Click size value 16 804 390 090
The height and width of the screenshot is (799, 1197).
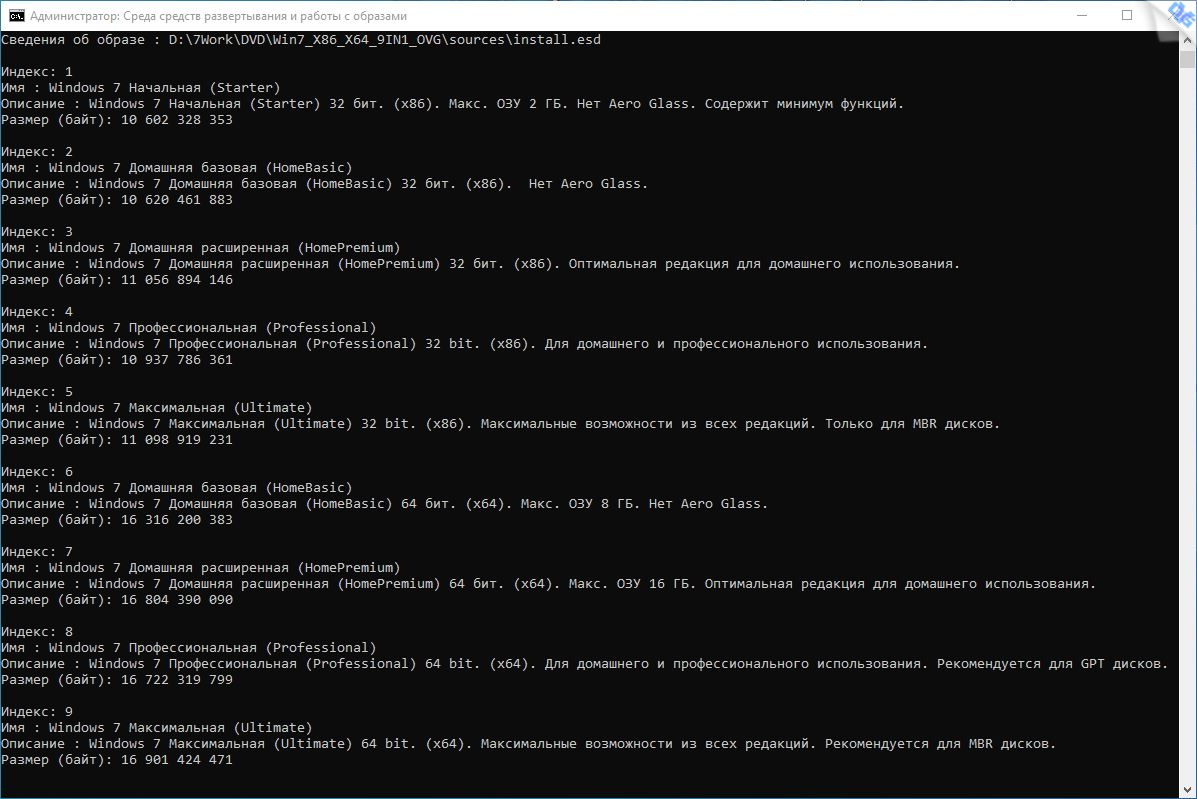(x=176, y=601)
